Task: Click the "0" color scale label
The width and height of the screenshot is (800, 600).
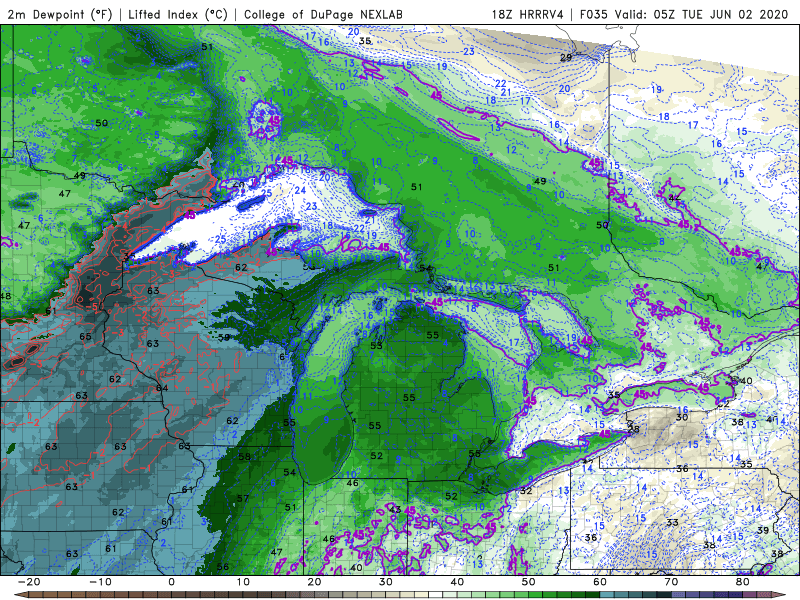Action: pos(171,582)
